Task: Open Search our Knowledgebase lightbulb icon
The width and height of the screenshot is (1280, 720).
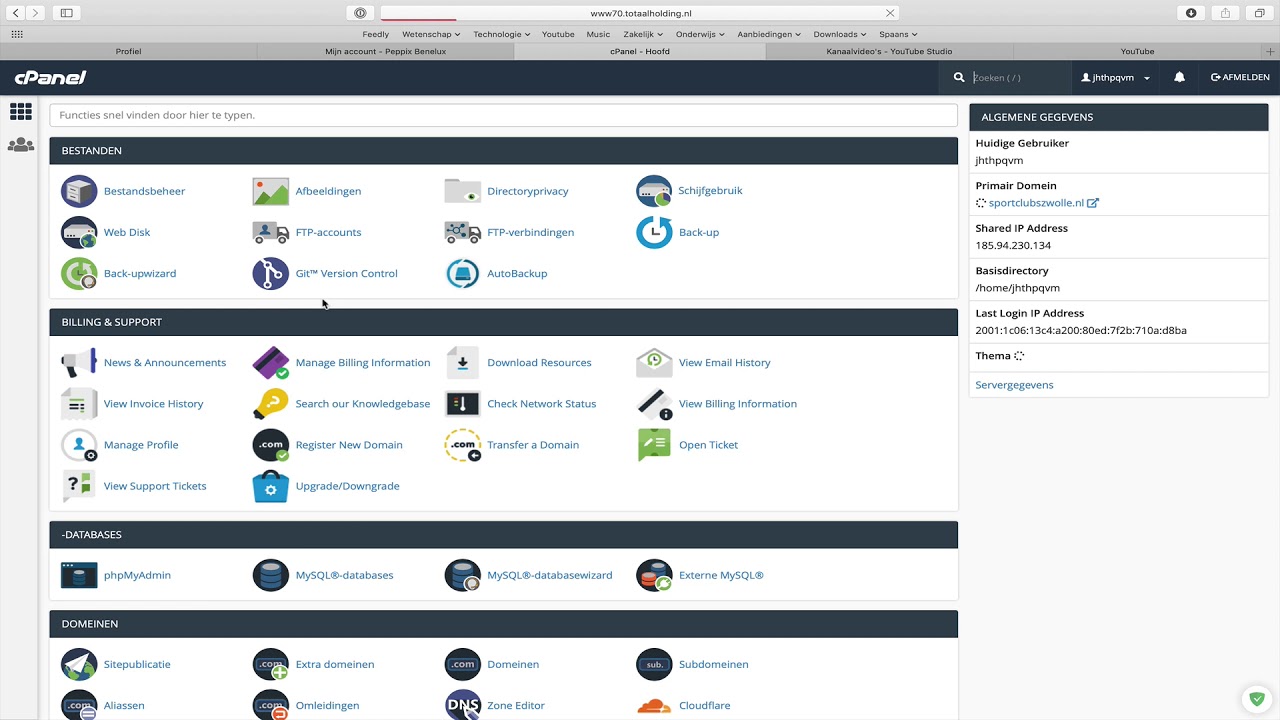Action: pyautogui.click(x=271, y=404)
